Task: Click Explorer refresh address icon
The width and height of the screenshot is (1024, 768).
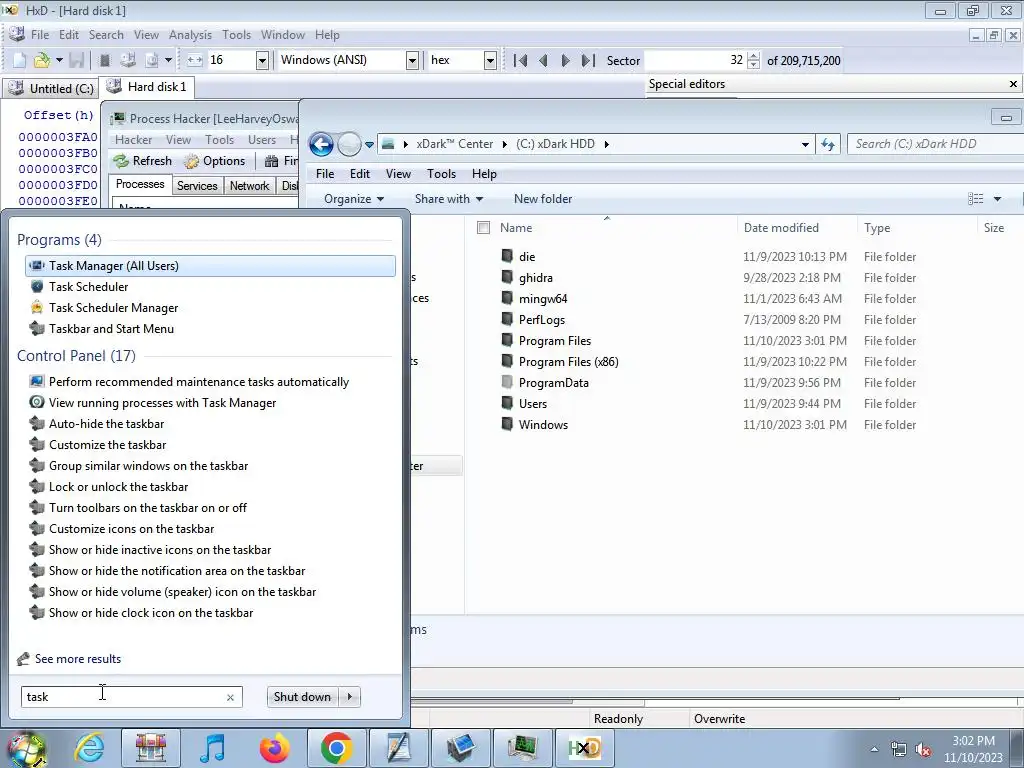Action: pos(828,144)
